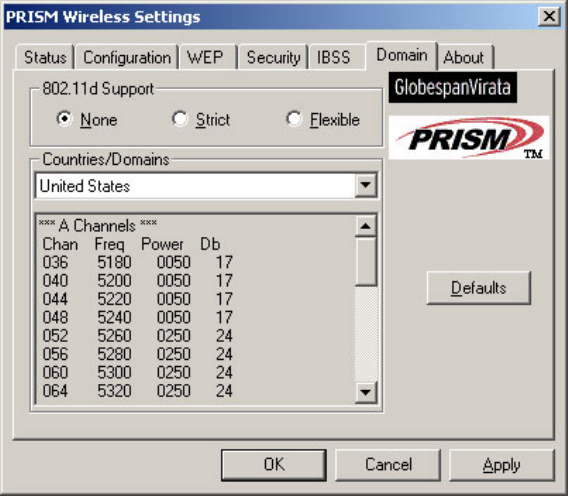Close the PRISM Wireless Settings window
568x496 pixels.
(x=549, y=16)
